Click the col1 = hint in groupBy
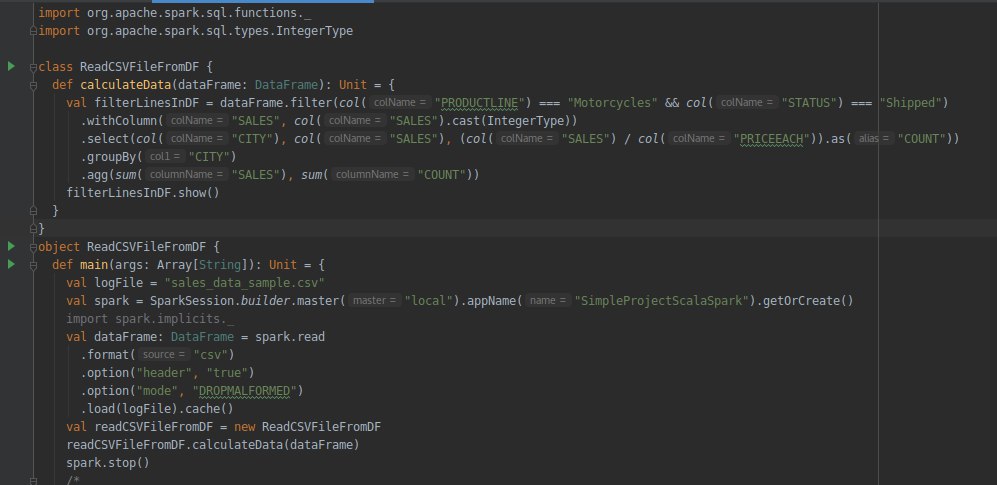Screen dimensions: 997x485 (165, 156)
